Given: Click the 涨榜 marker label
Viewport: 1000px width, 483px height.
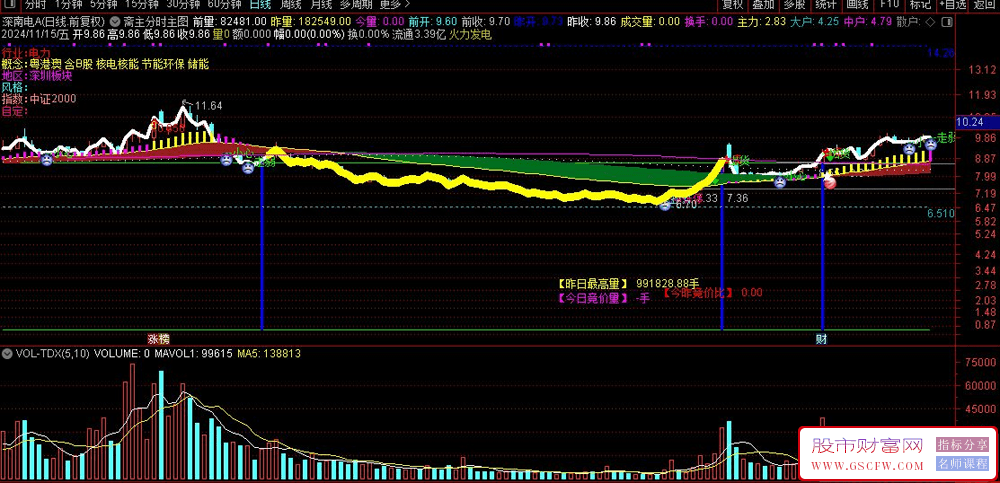Looking at the screenshot, I should 159,339.
